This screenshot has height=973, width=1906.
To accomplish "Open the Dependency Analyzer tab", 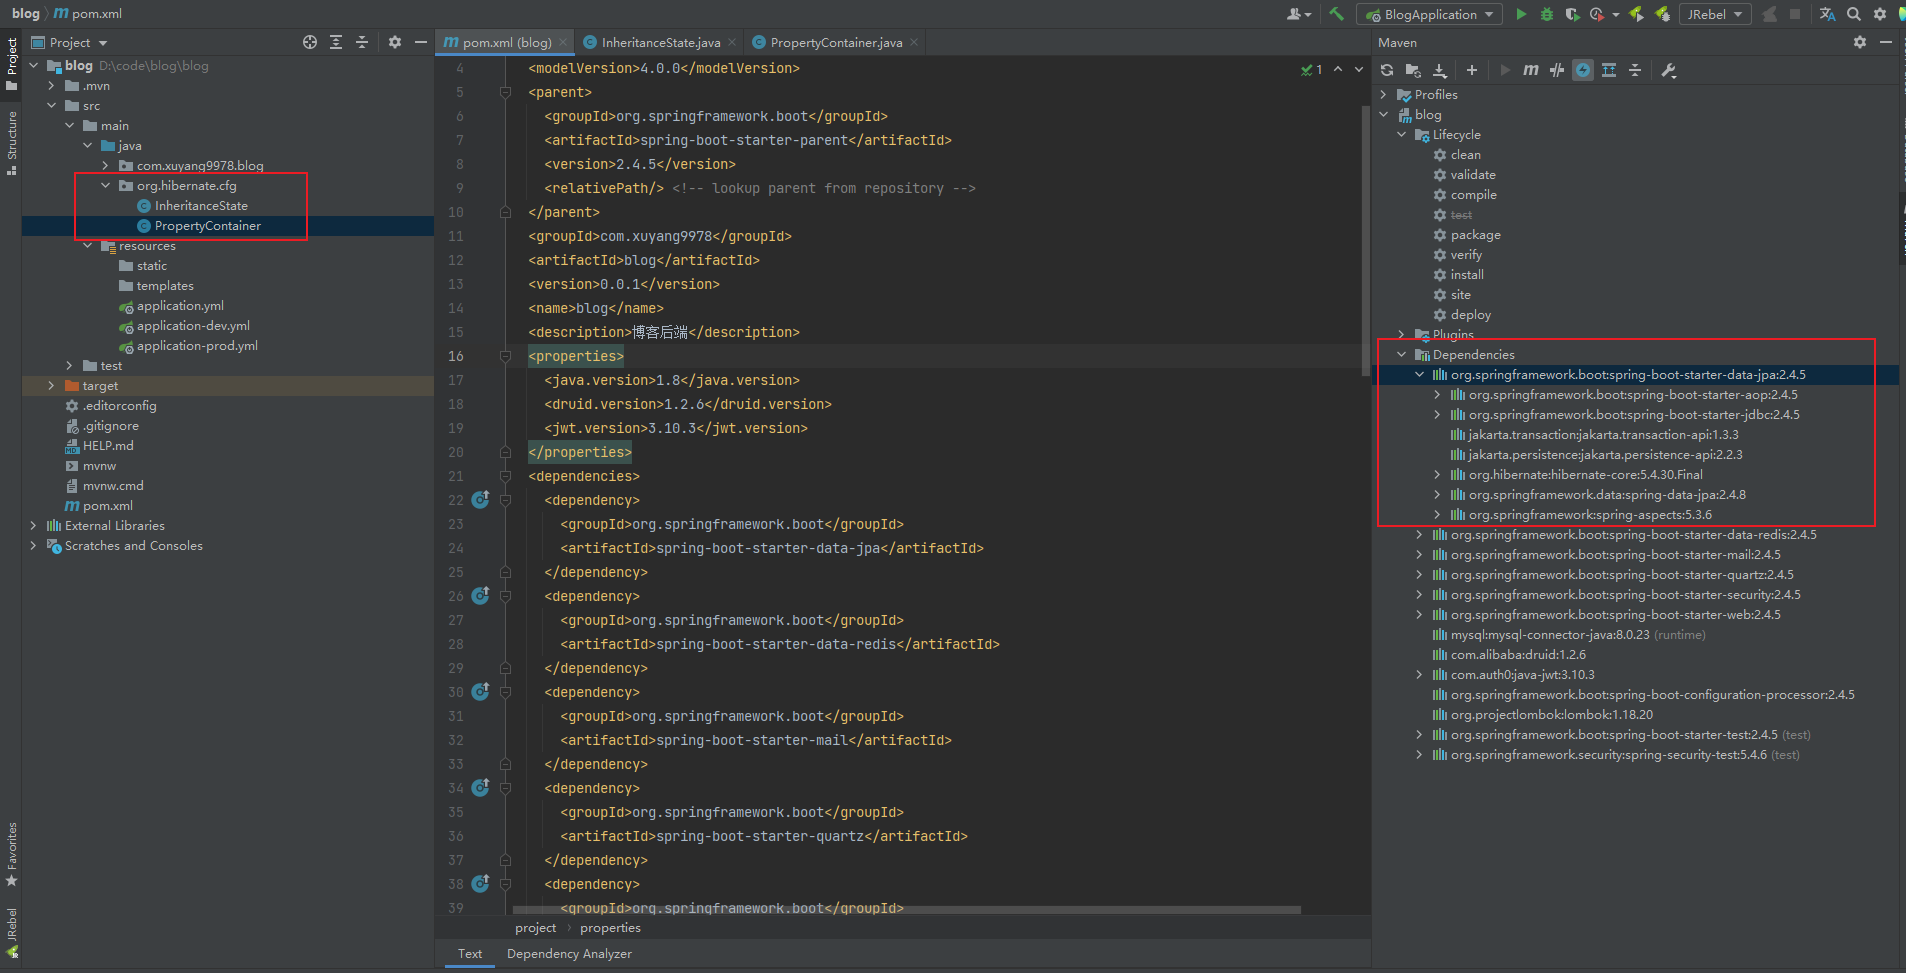I will click(x=569, y=954).
